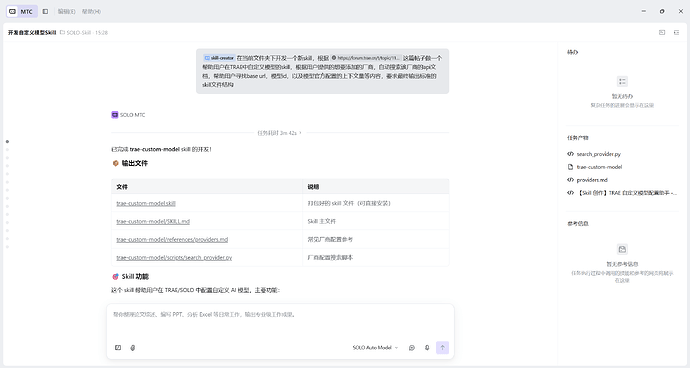Open the 编辑(E) menu
Viewport: 690px width, 368px height.
66,11
